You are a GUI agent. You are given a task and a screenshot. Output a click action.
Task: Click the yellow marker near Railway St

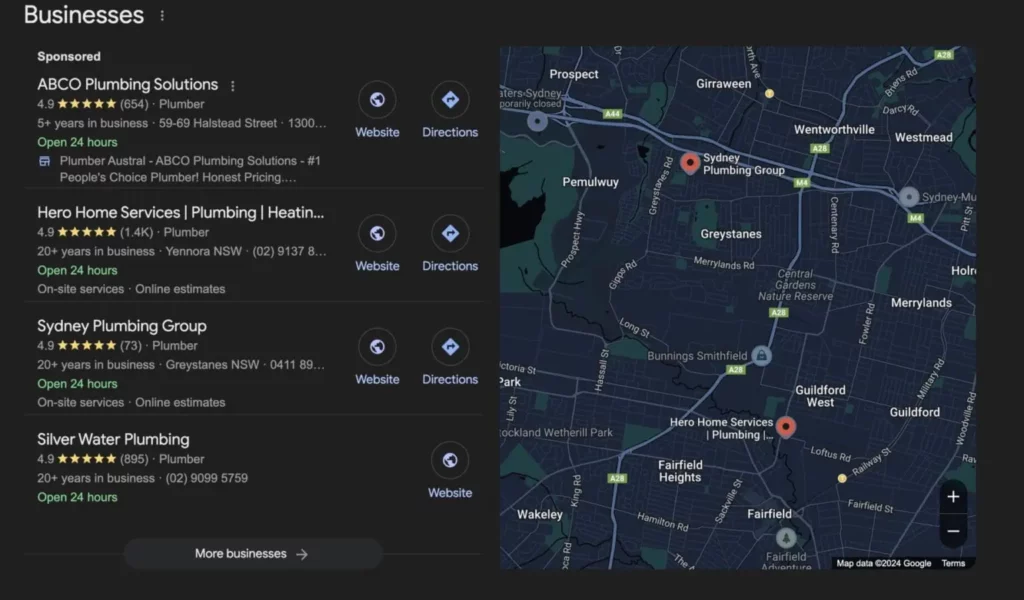click(842, 479)
